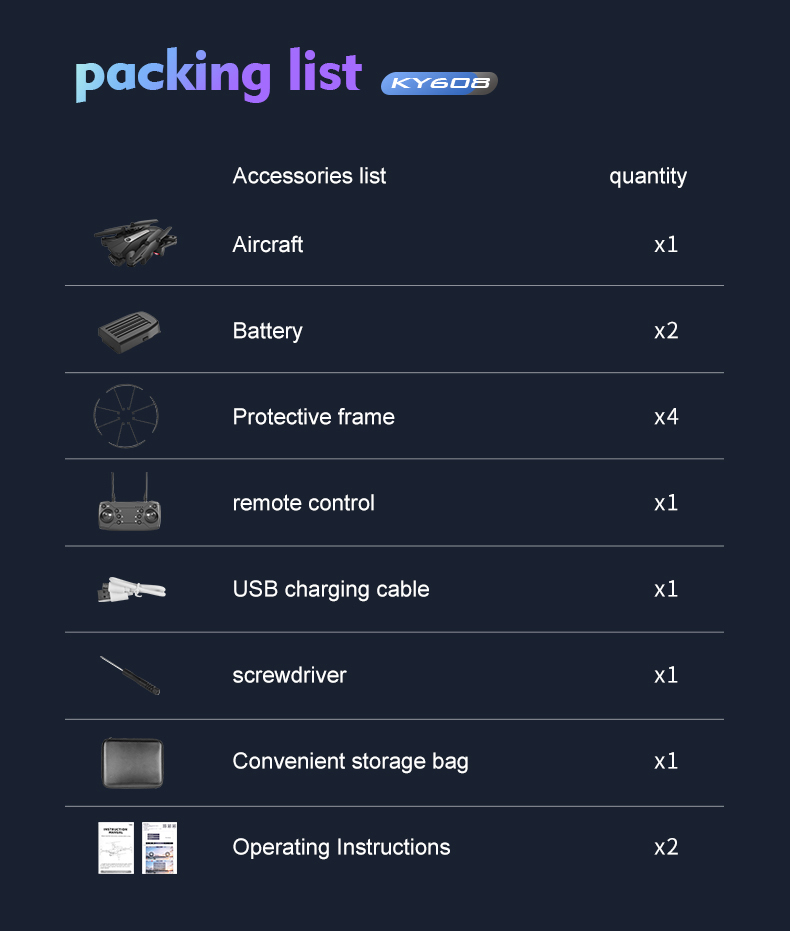Select the Protective frame label
Screen dimensions: 790x931
313,417
